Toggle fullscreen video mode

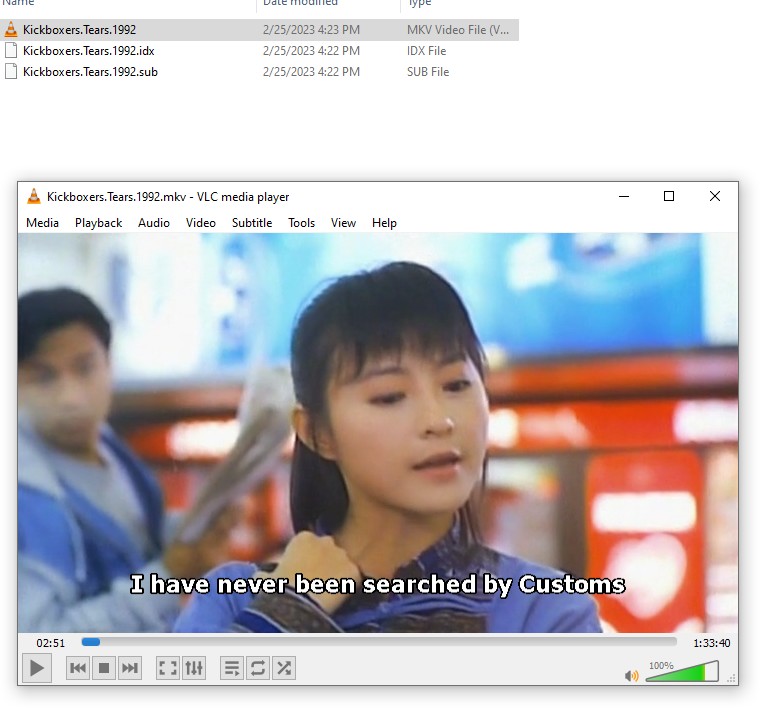(x=168, y=668)
